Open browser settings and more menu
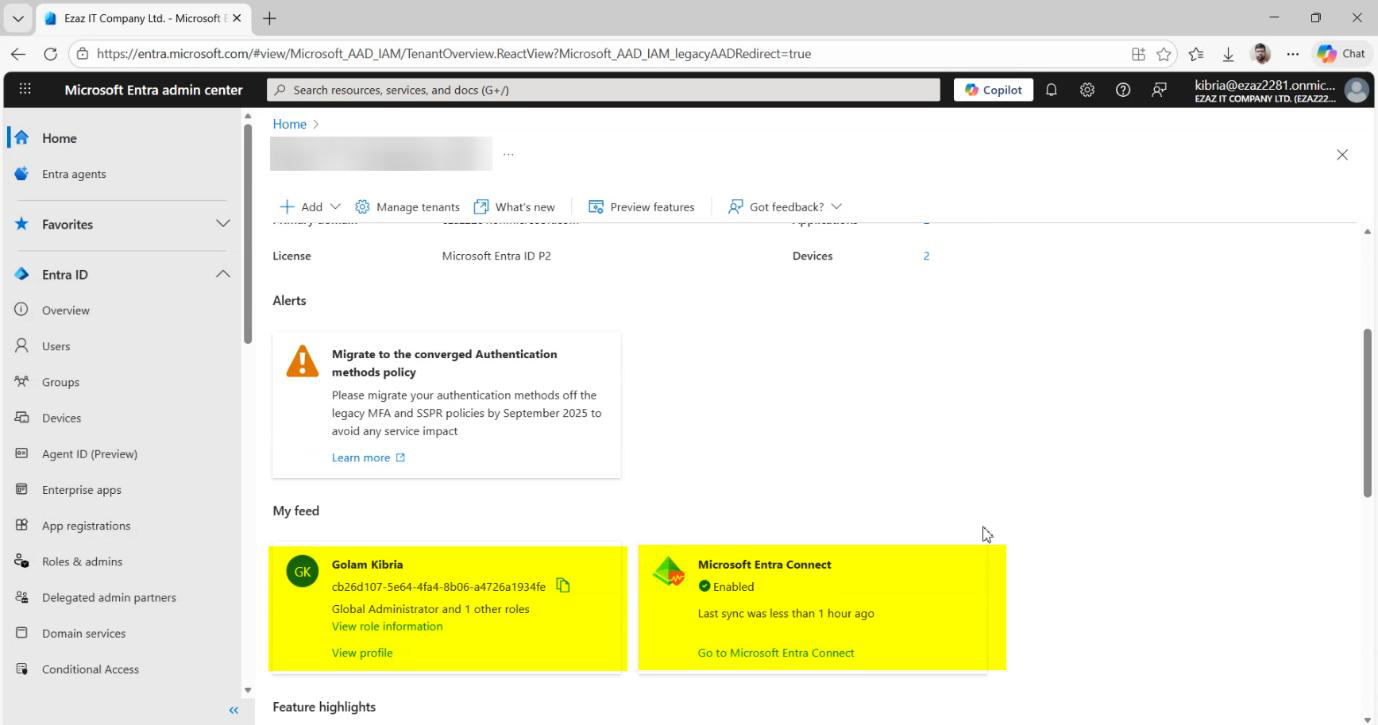Viewport: 1378px width, 725px height. [1293, 54]
